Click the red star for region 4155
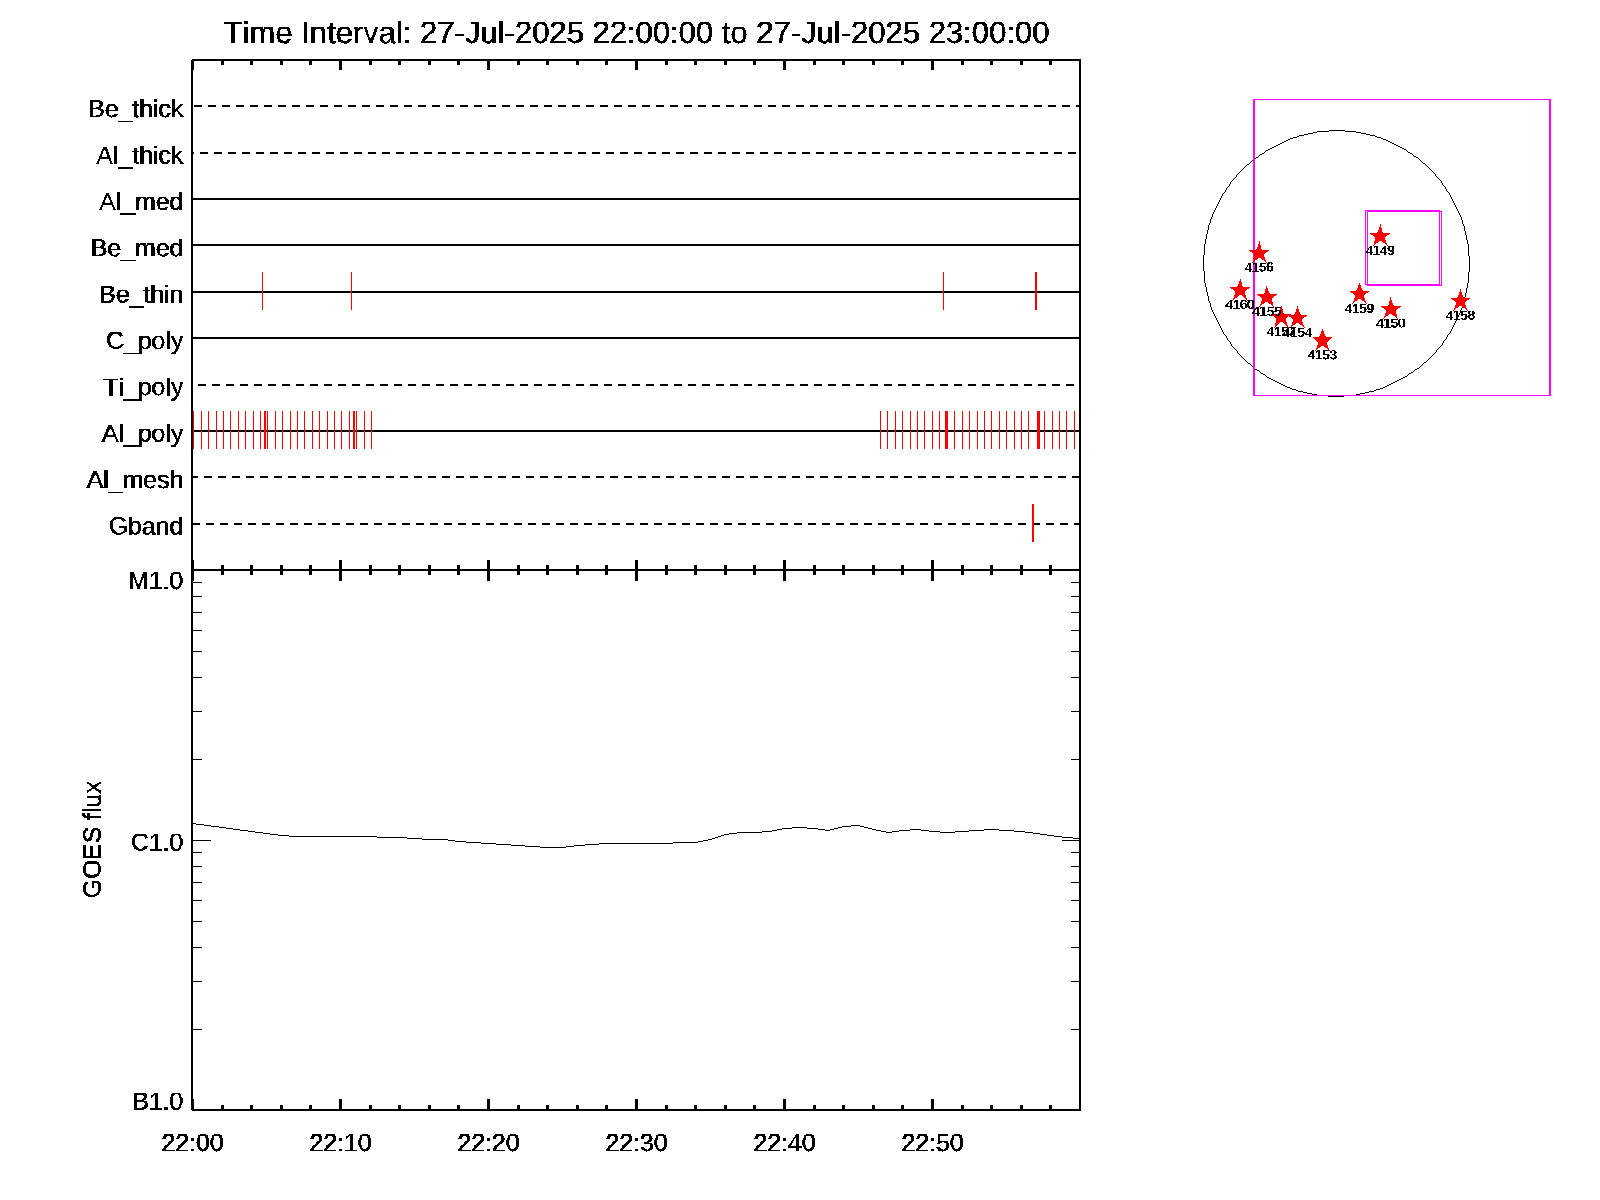 (x=1267, y=297)
